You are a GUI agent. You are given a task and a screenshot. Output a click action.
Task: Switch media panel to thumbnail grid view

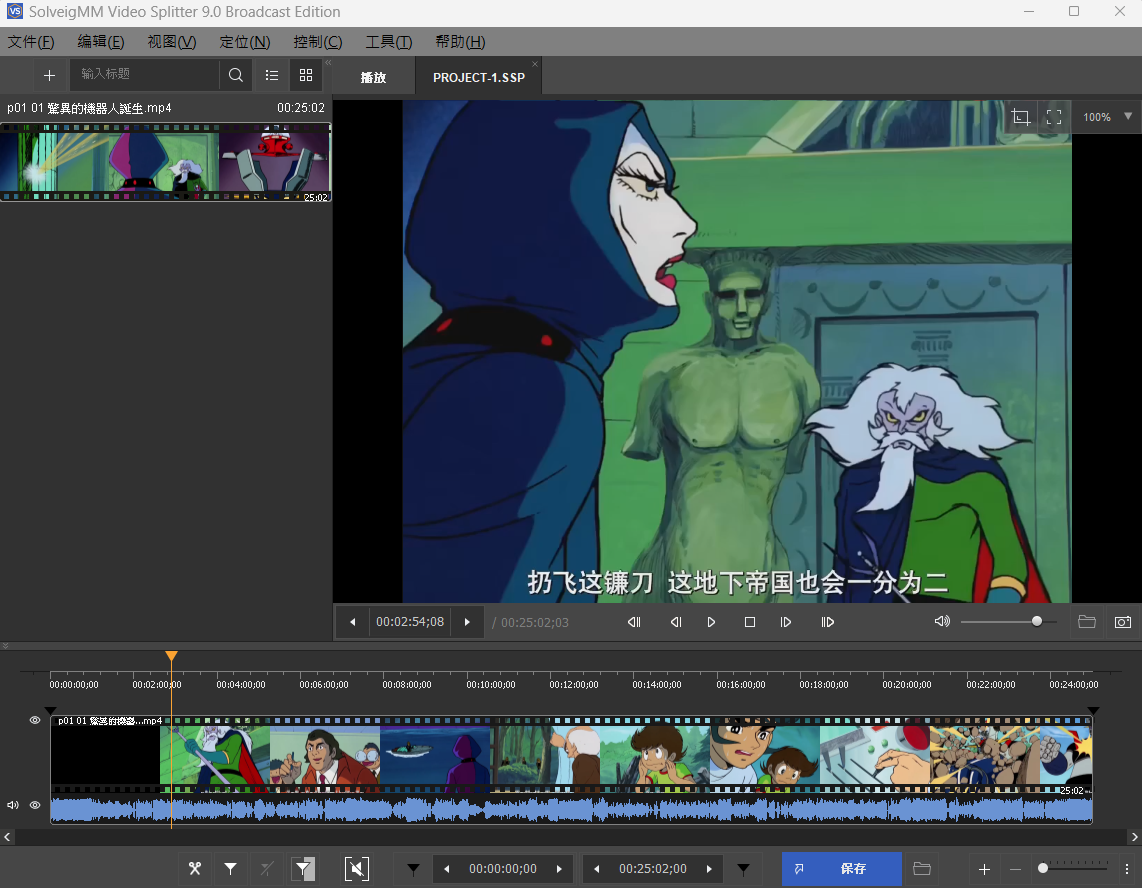[306, 75]
